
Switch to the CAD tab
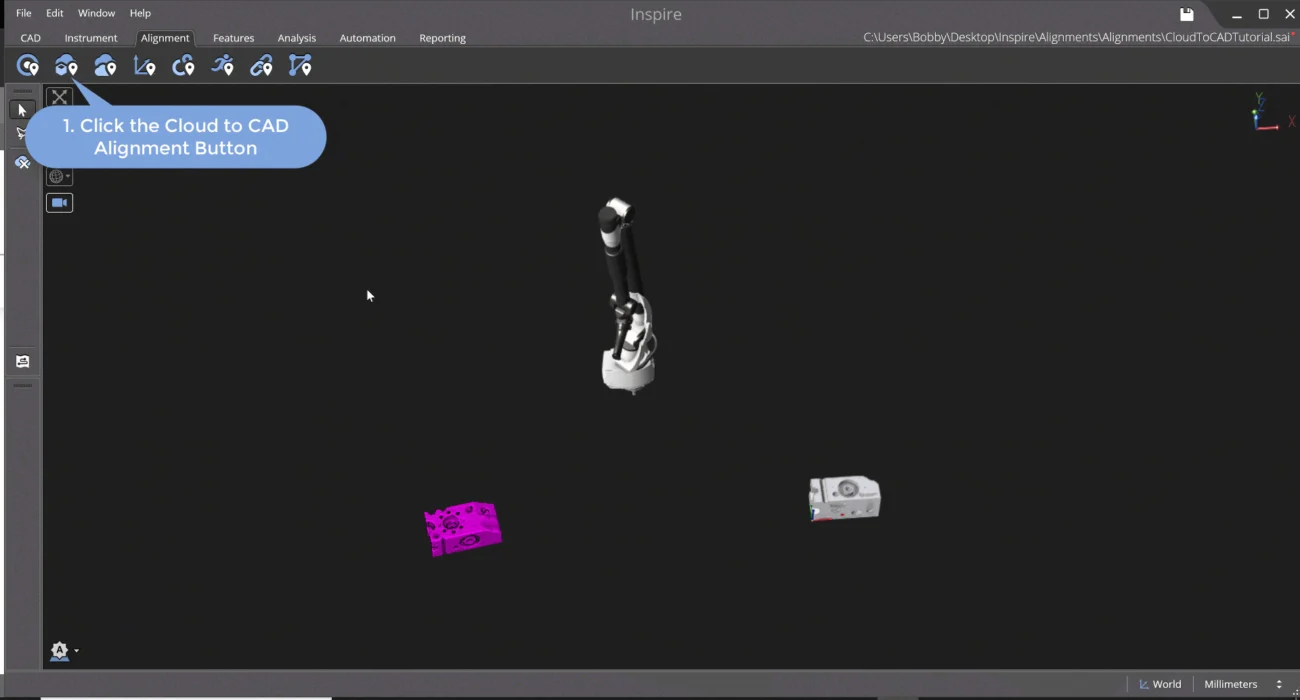(31, 38)
